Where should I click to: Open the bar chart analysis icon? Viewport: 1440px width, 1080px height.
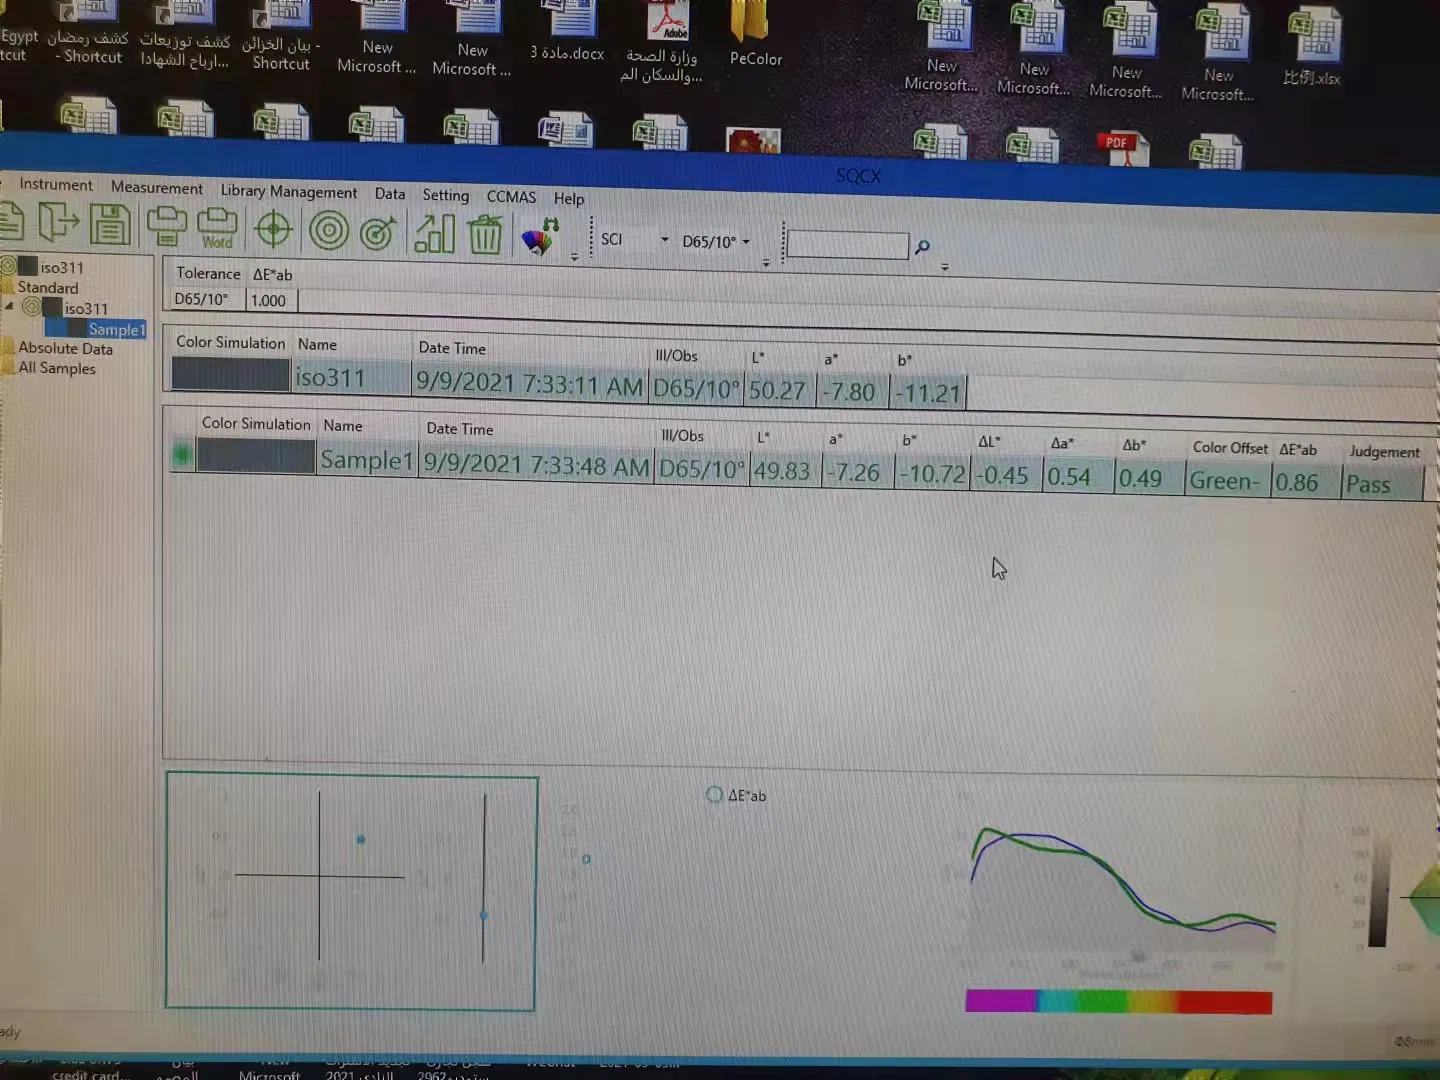point(433,233)
